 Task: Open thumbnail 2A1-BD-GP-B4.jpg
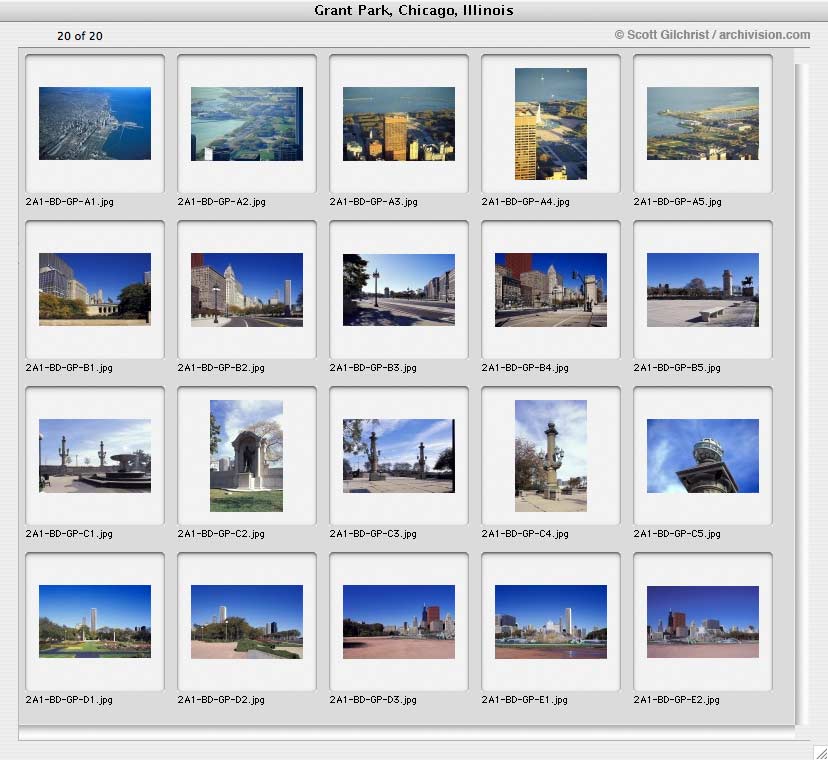(551, 289)
